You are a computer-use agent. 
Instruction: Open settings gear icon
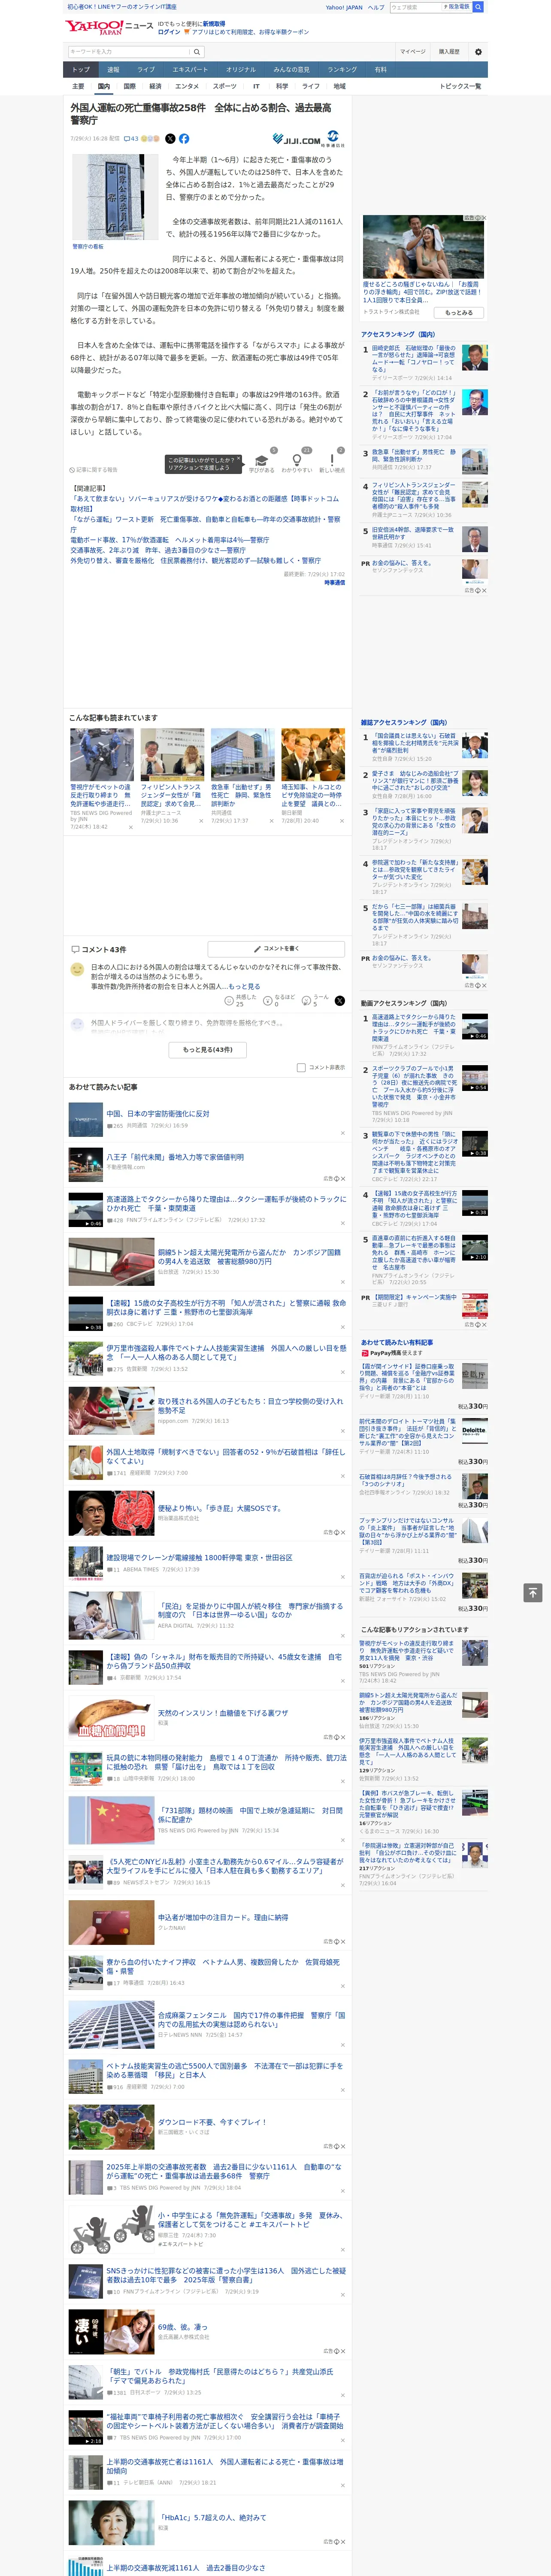(x=478, y=52)
